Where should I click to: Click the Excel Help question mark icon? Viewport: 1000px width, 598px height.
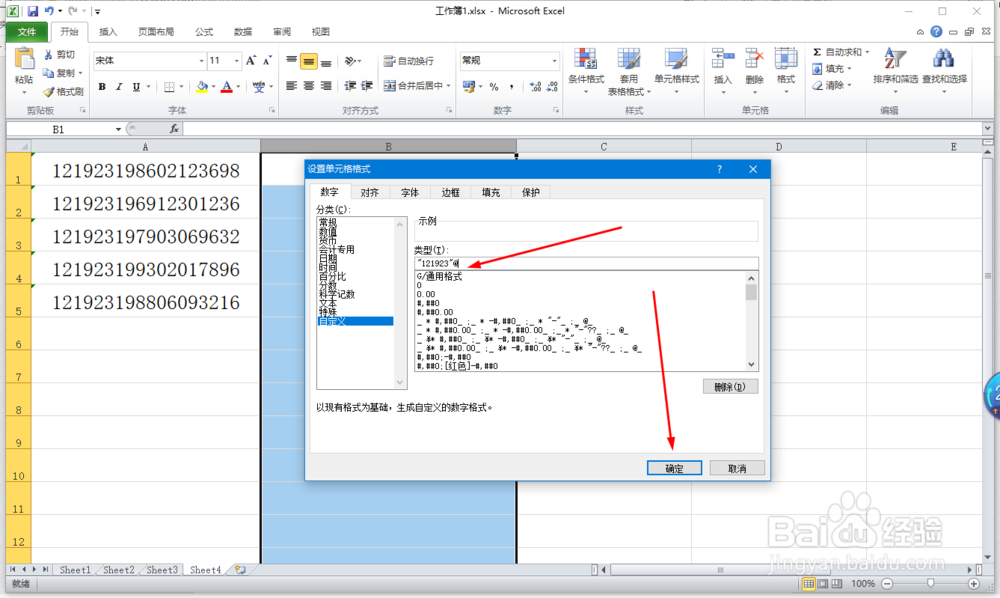pyautogui.click(x=936, y=31)
